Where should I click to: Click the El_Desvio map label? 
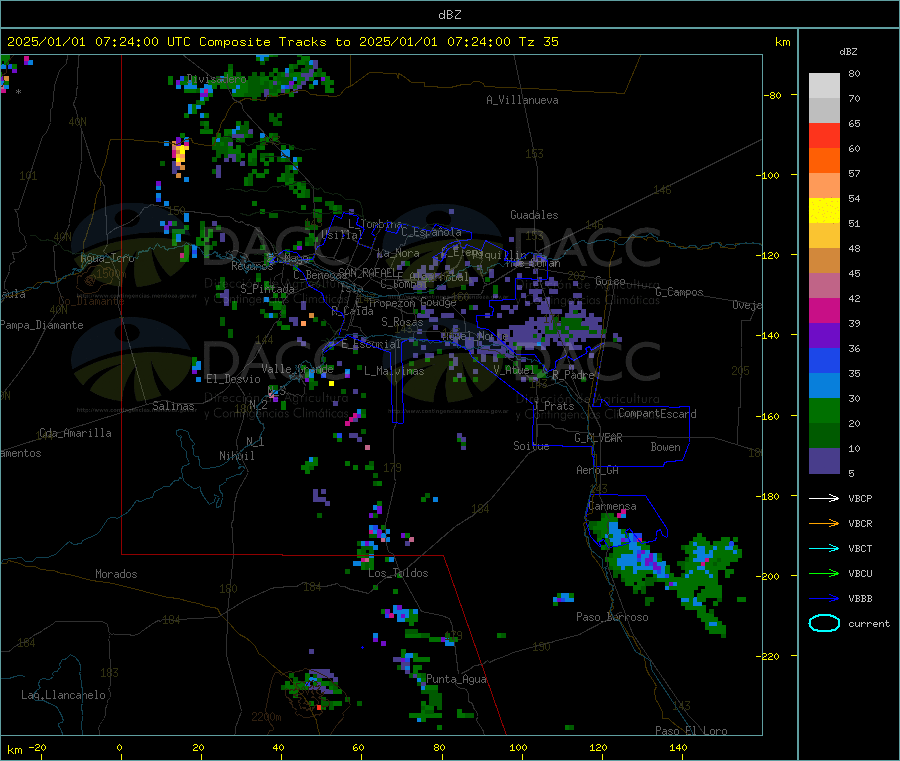tap(233, 379)
